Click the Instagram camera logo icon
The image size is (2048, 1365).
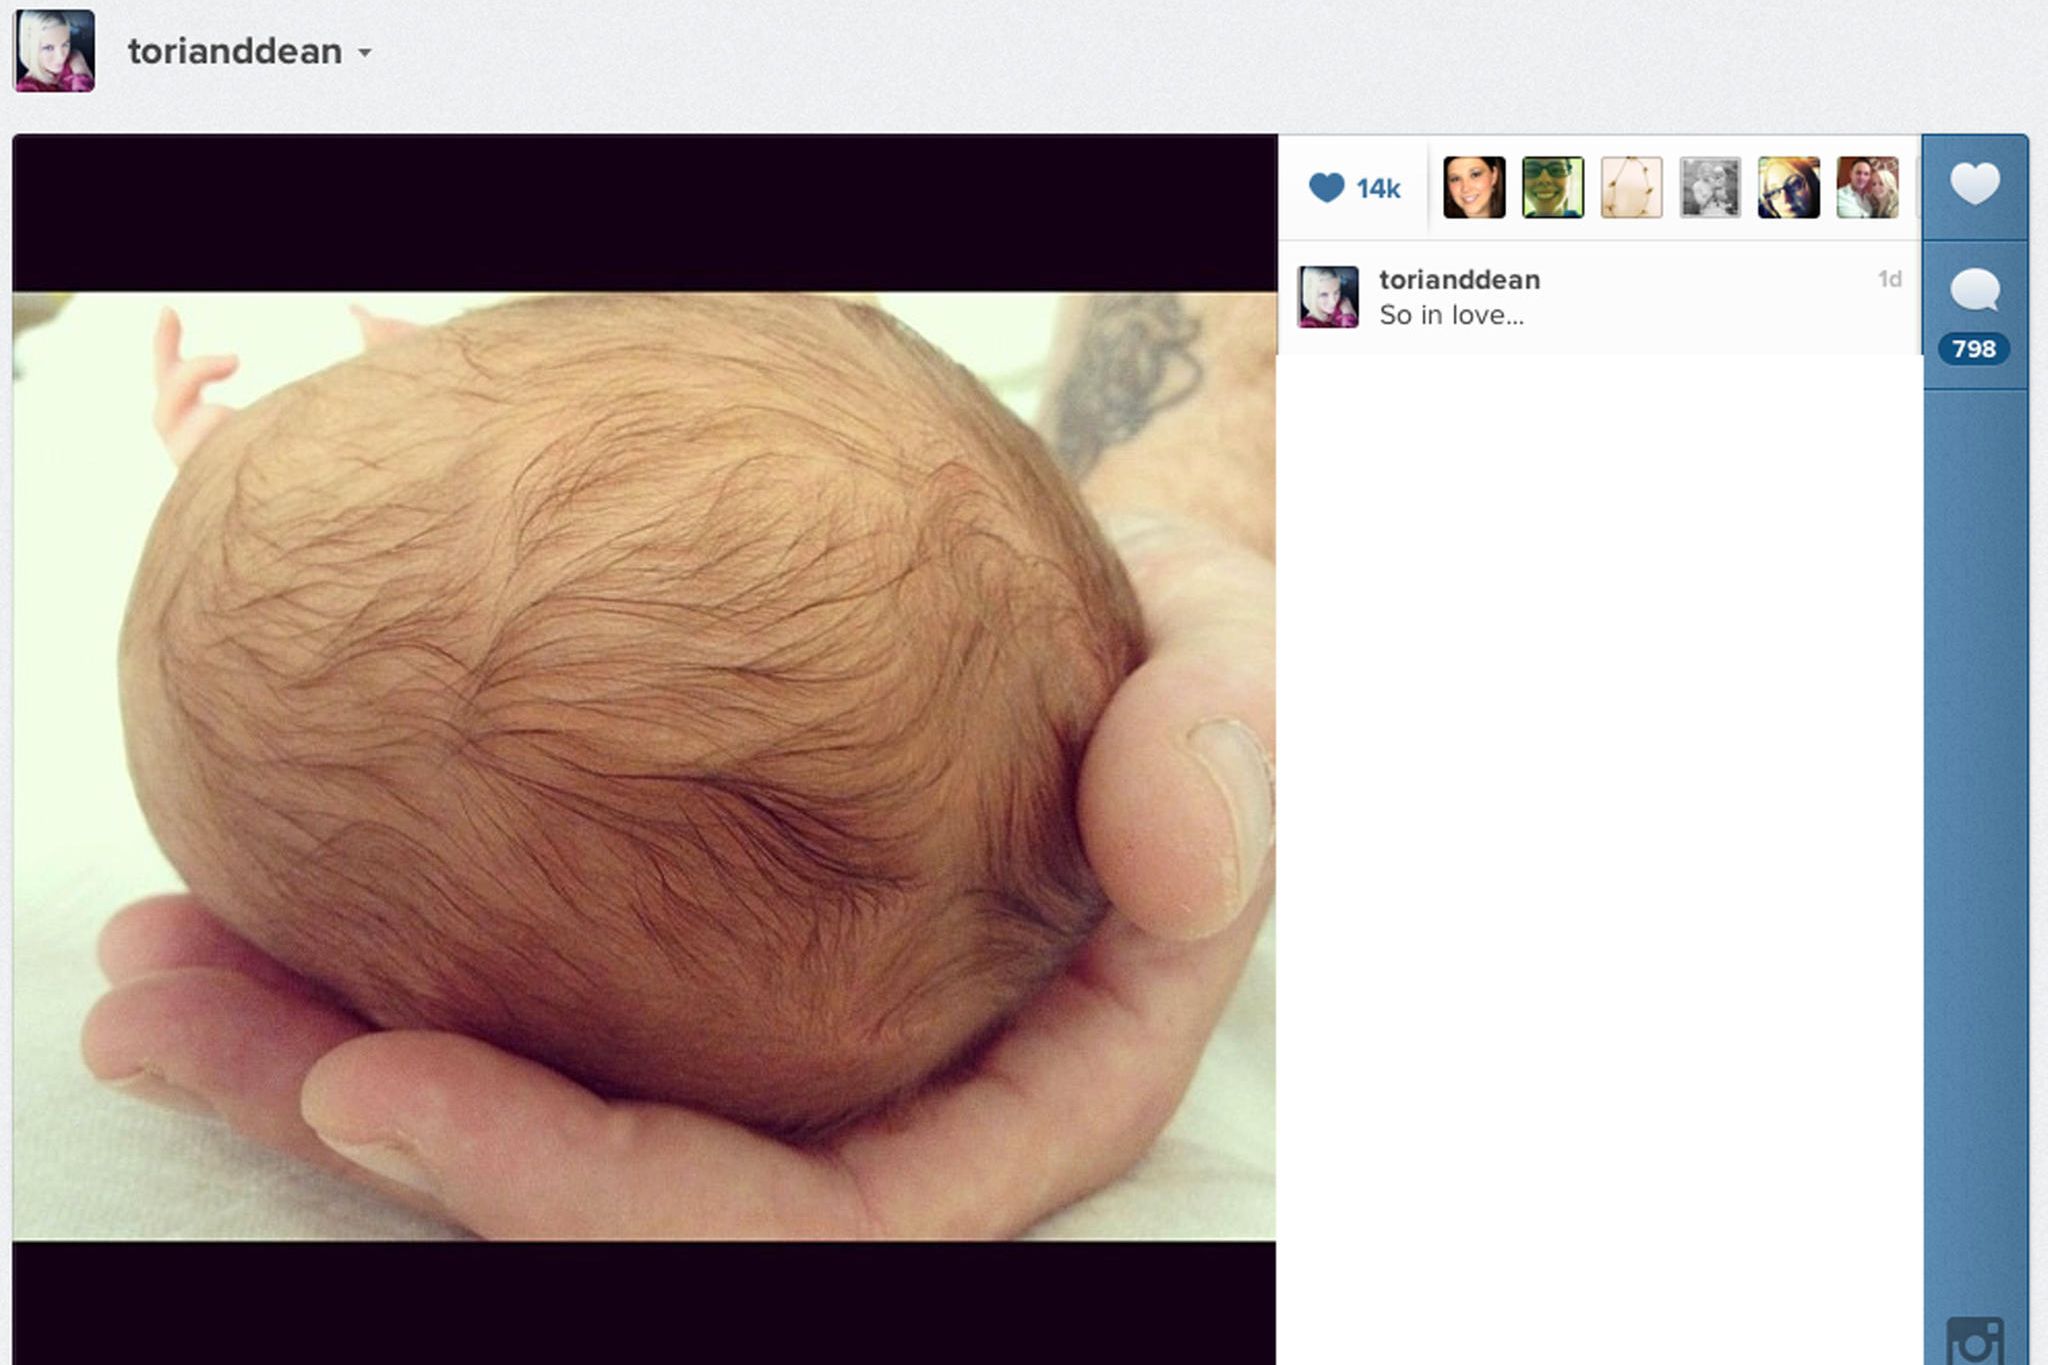[1975, 1341]
